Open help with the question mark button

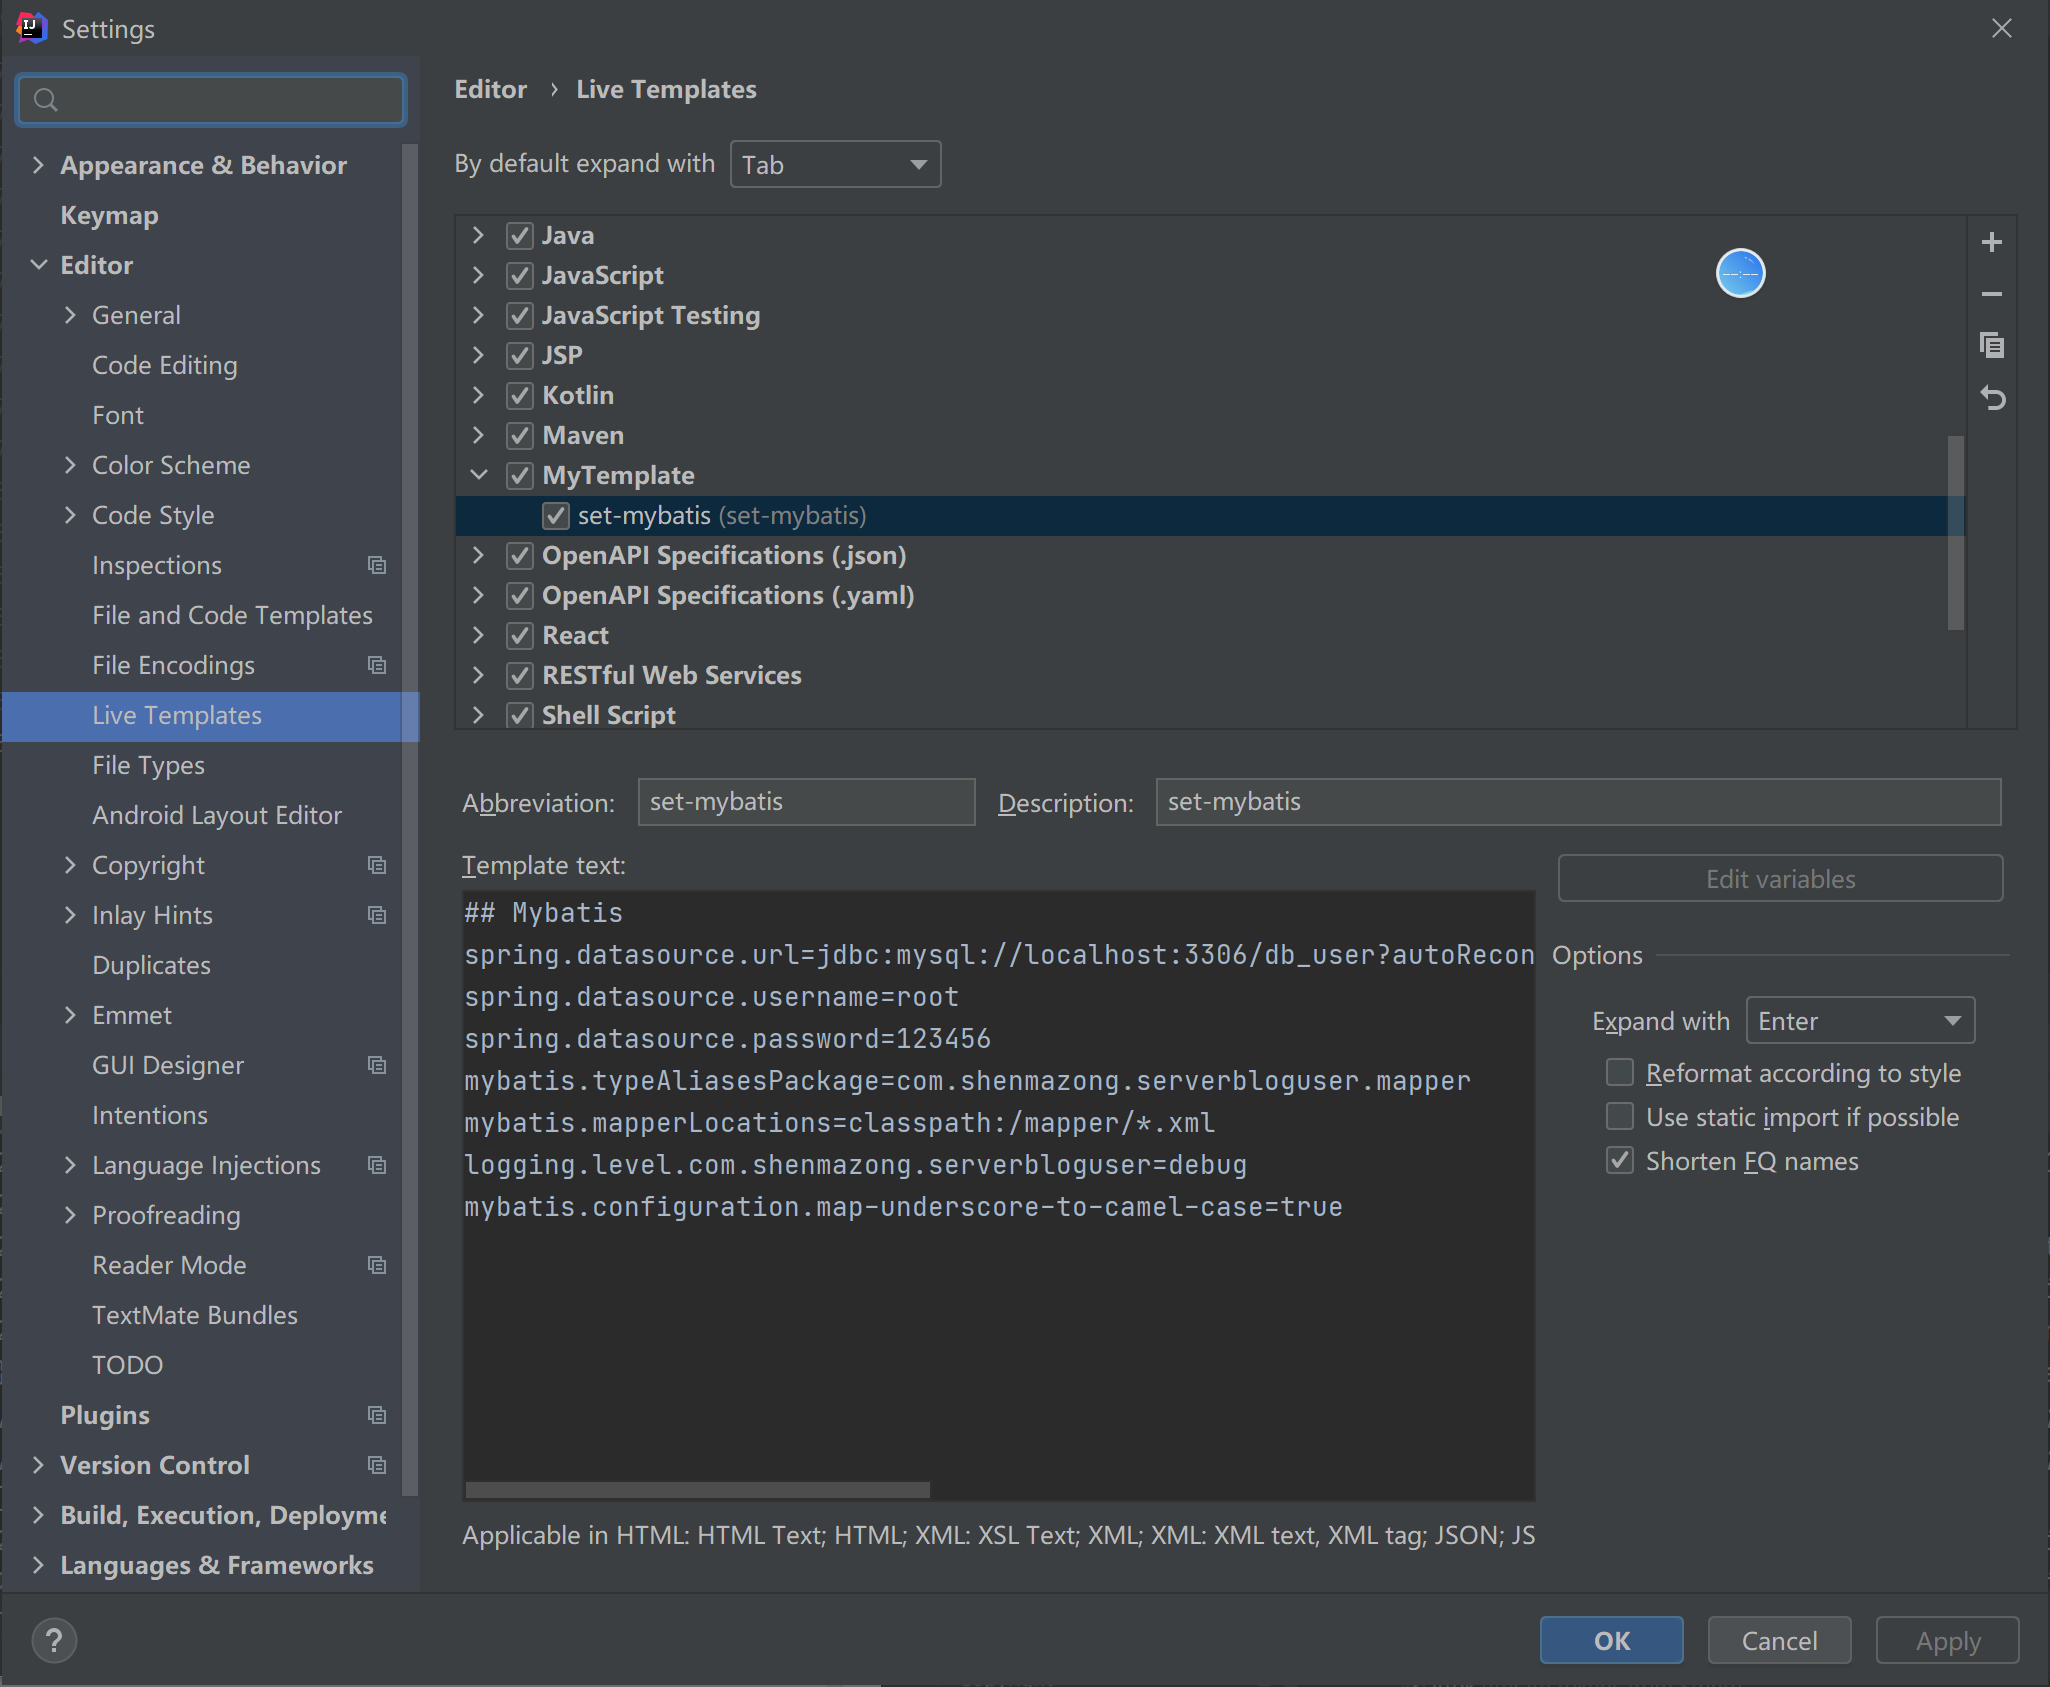[54, 1640]
